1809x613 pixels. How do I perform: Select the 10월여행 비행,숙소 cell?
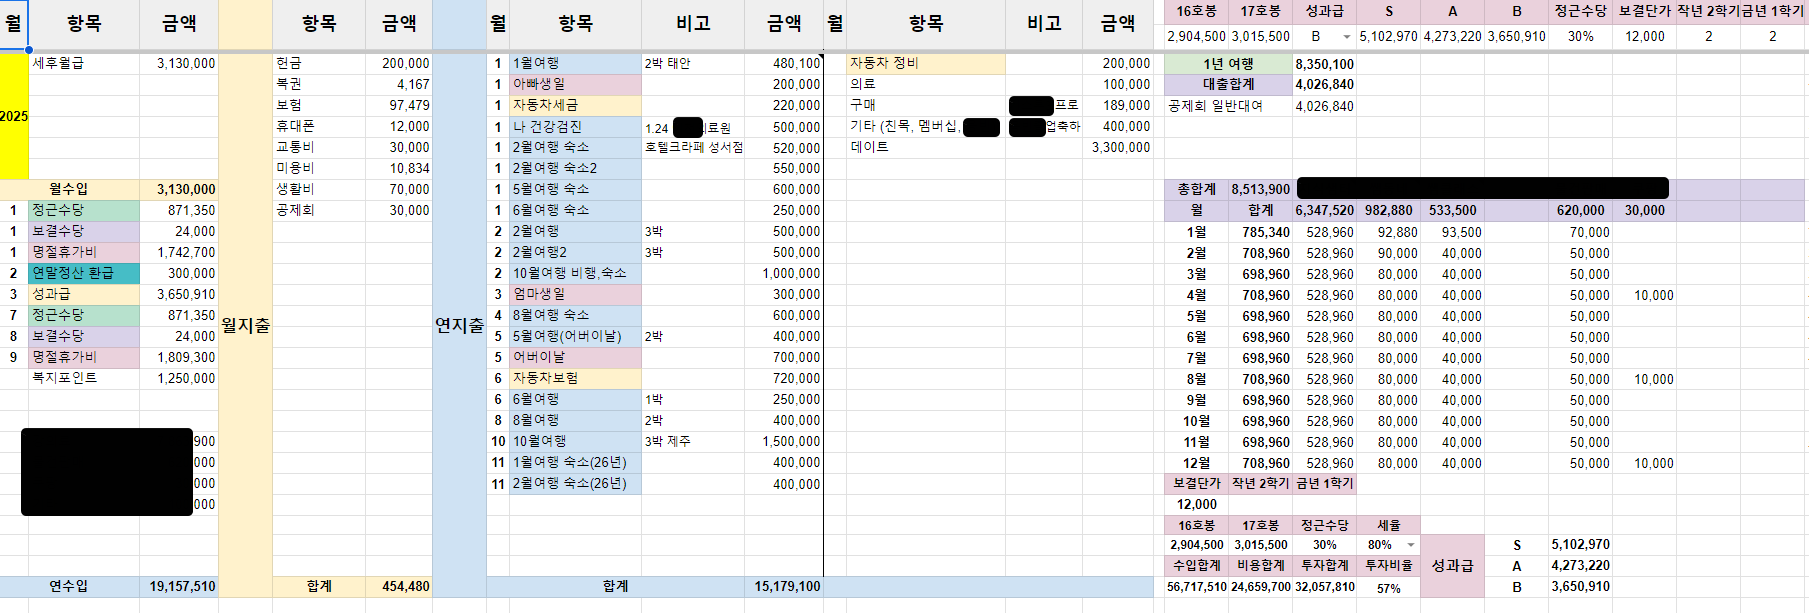[575, 273]
